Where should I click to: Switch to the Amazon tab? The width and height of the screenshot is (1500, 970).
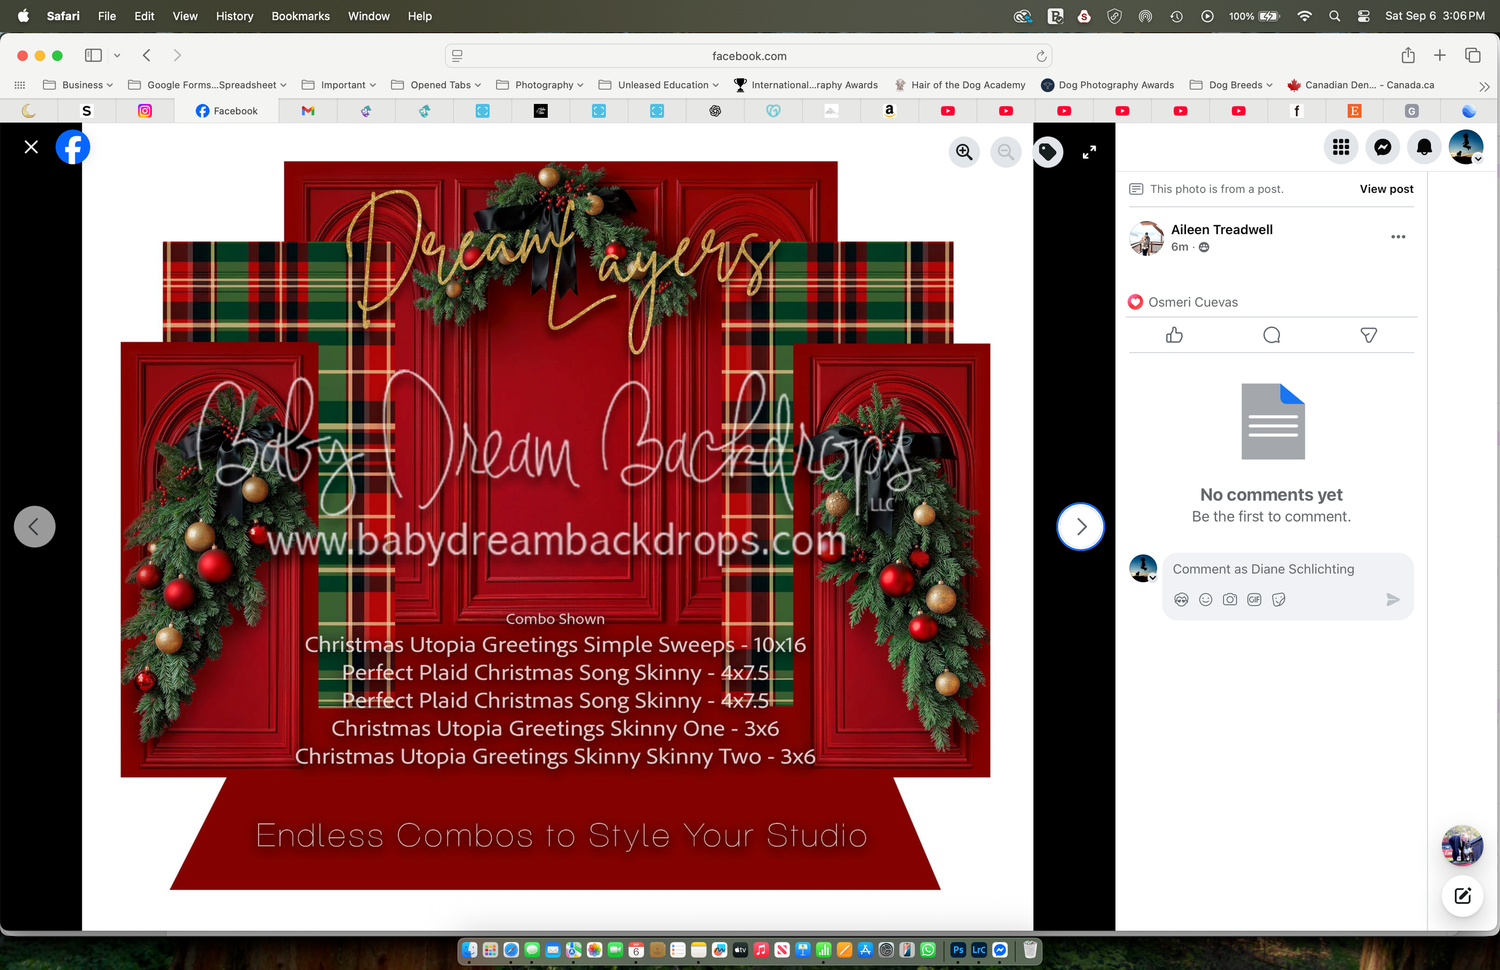[889, 111]
